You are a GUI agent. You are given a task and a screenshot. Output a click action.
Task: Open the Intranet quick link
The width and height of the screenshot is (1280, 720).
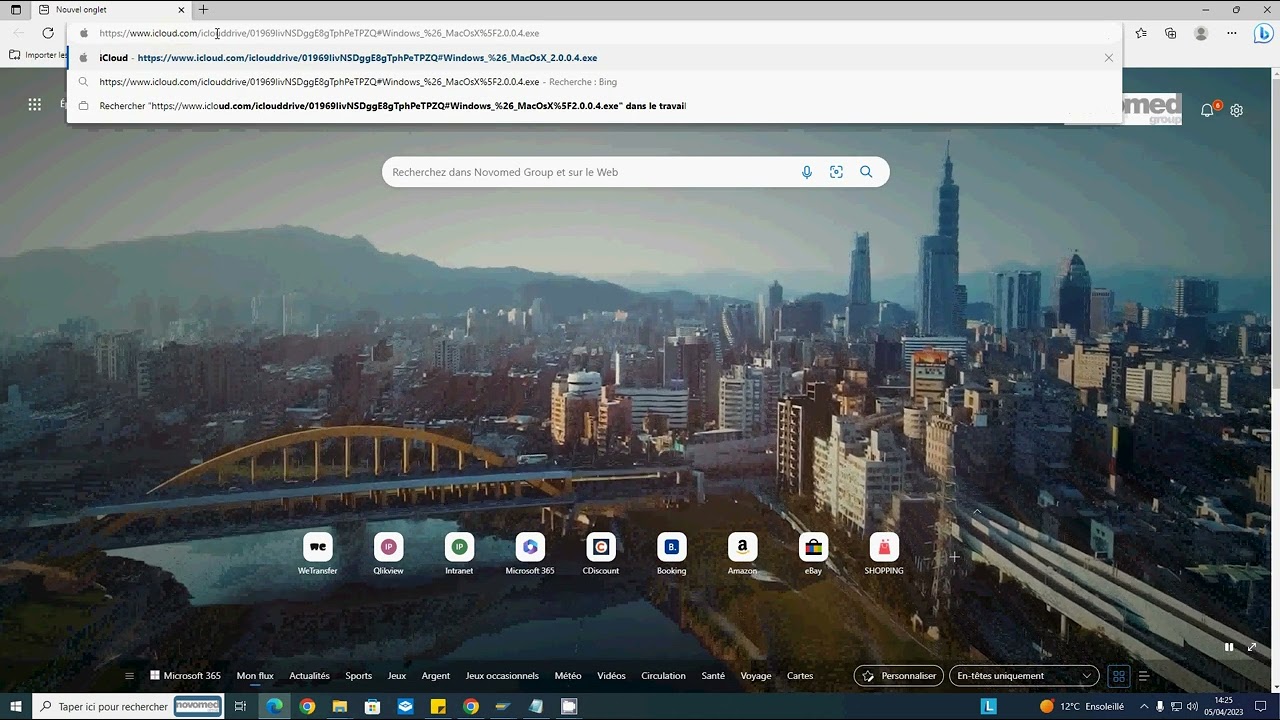point(459,554)
